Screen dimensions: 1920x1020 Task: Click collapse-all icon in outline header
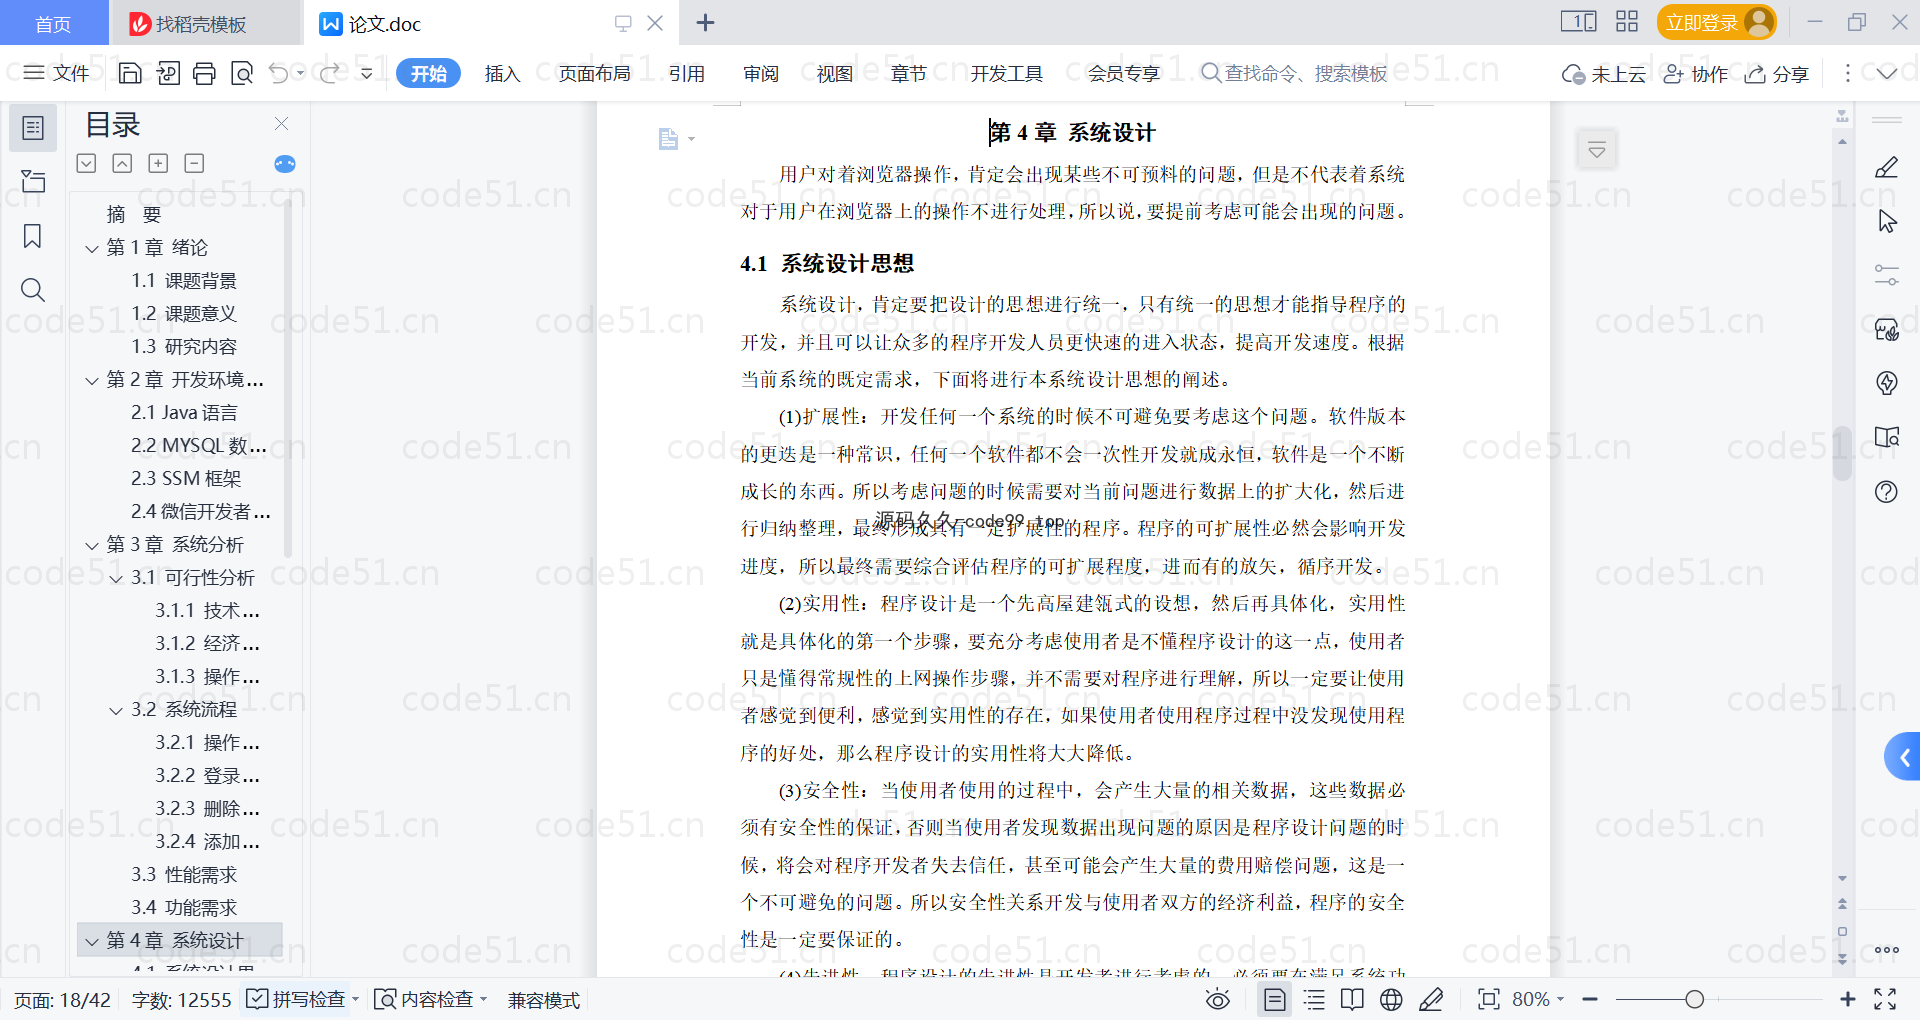click(122, 163)
